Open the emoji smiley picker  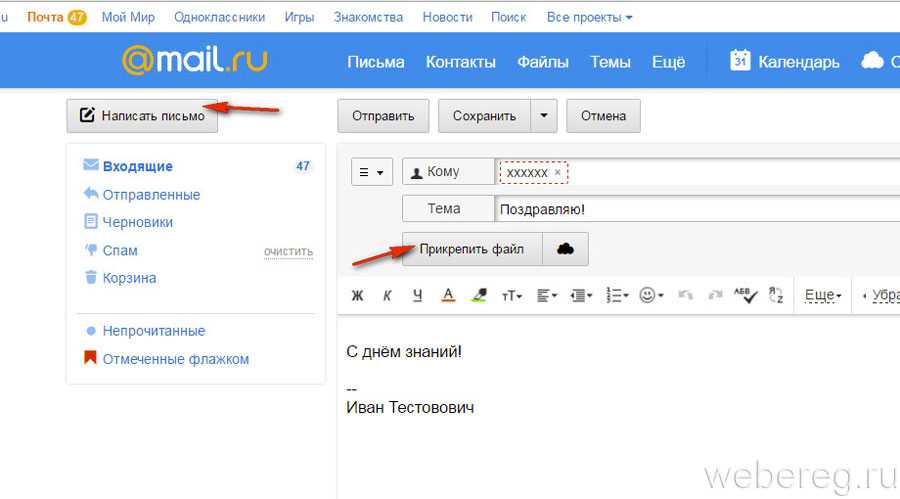(x=651, y=295)
